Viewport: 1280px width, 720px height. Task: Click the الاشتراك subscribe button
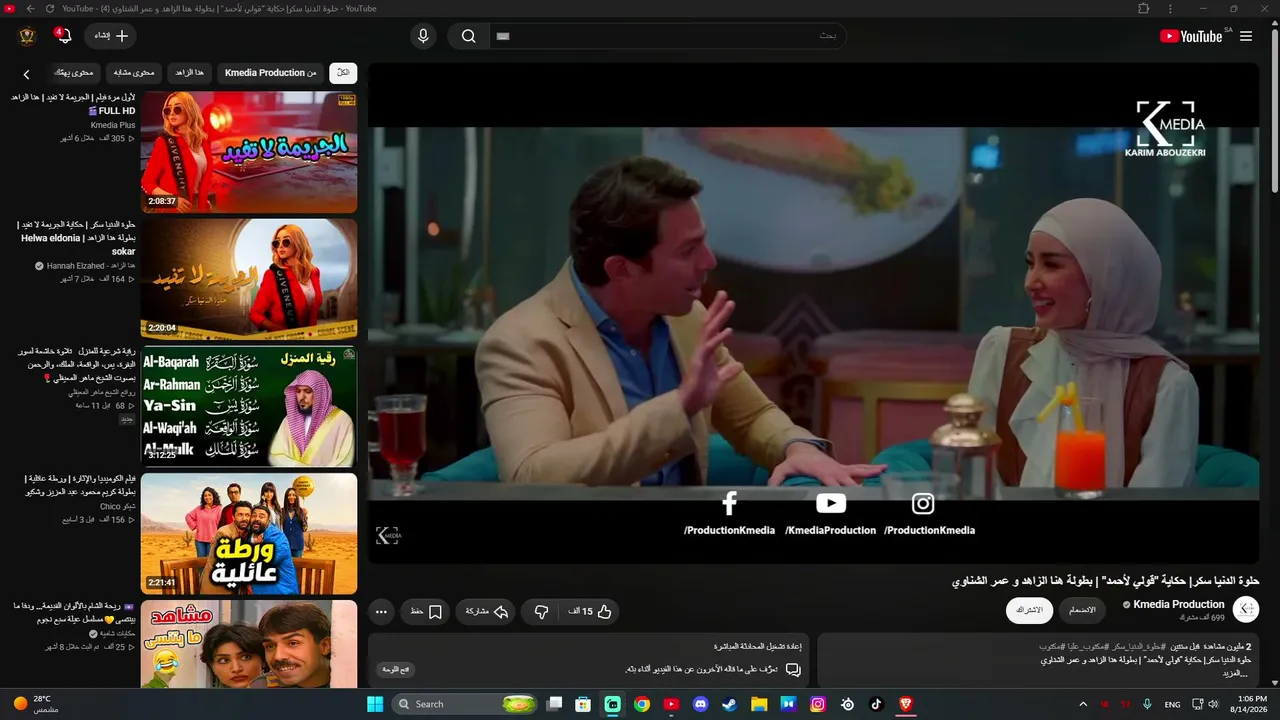(x=1029, y=610)
